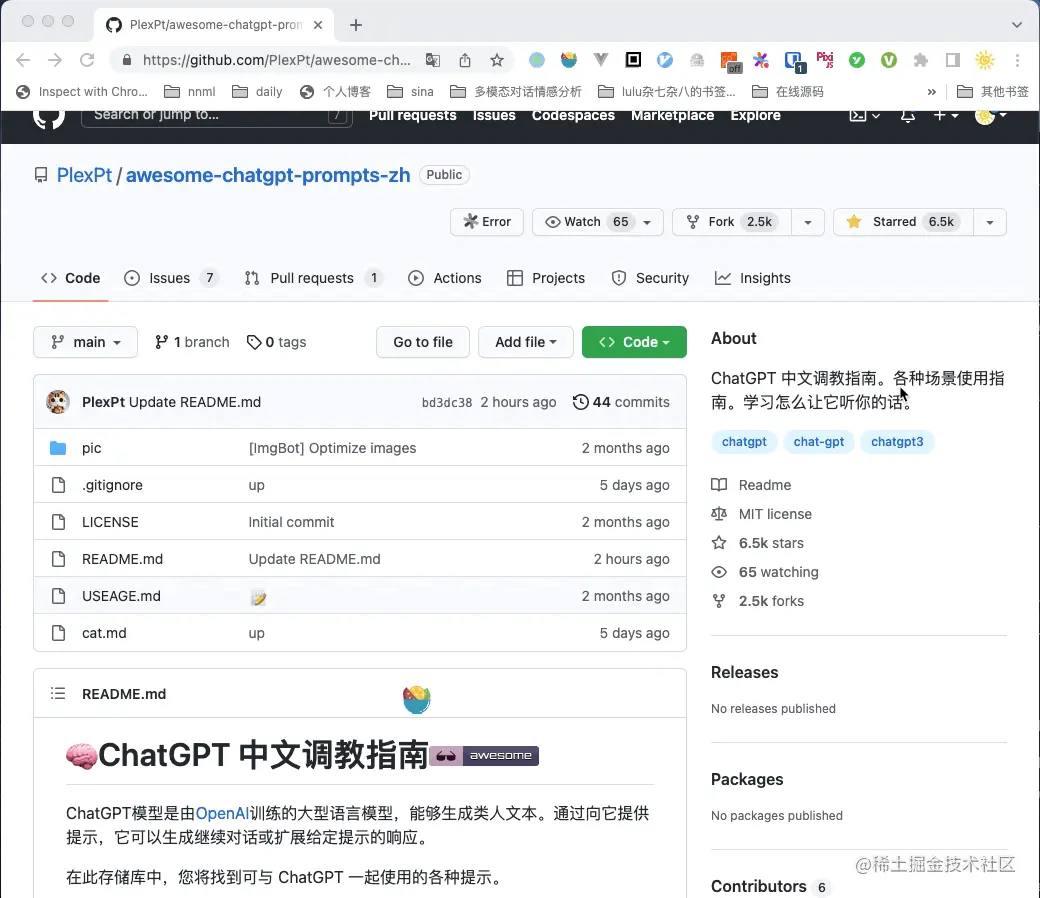
Task: Switch to the Pull requests repo tab
Action: pos(313,278)
